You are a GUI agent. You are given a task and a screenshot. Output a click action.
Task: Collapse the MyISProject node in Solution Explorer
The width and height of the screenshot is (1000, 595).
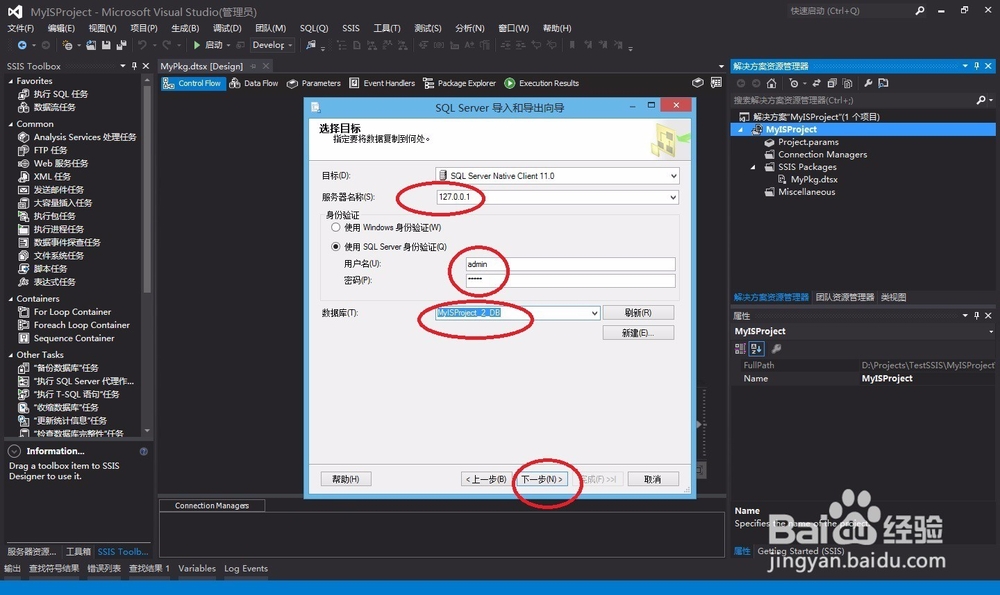tap(740, 129)
